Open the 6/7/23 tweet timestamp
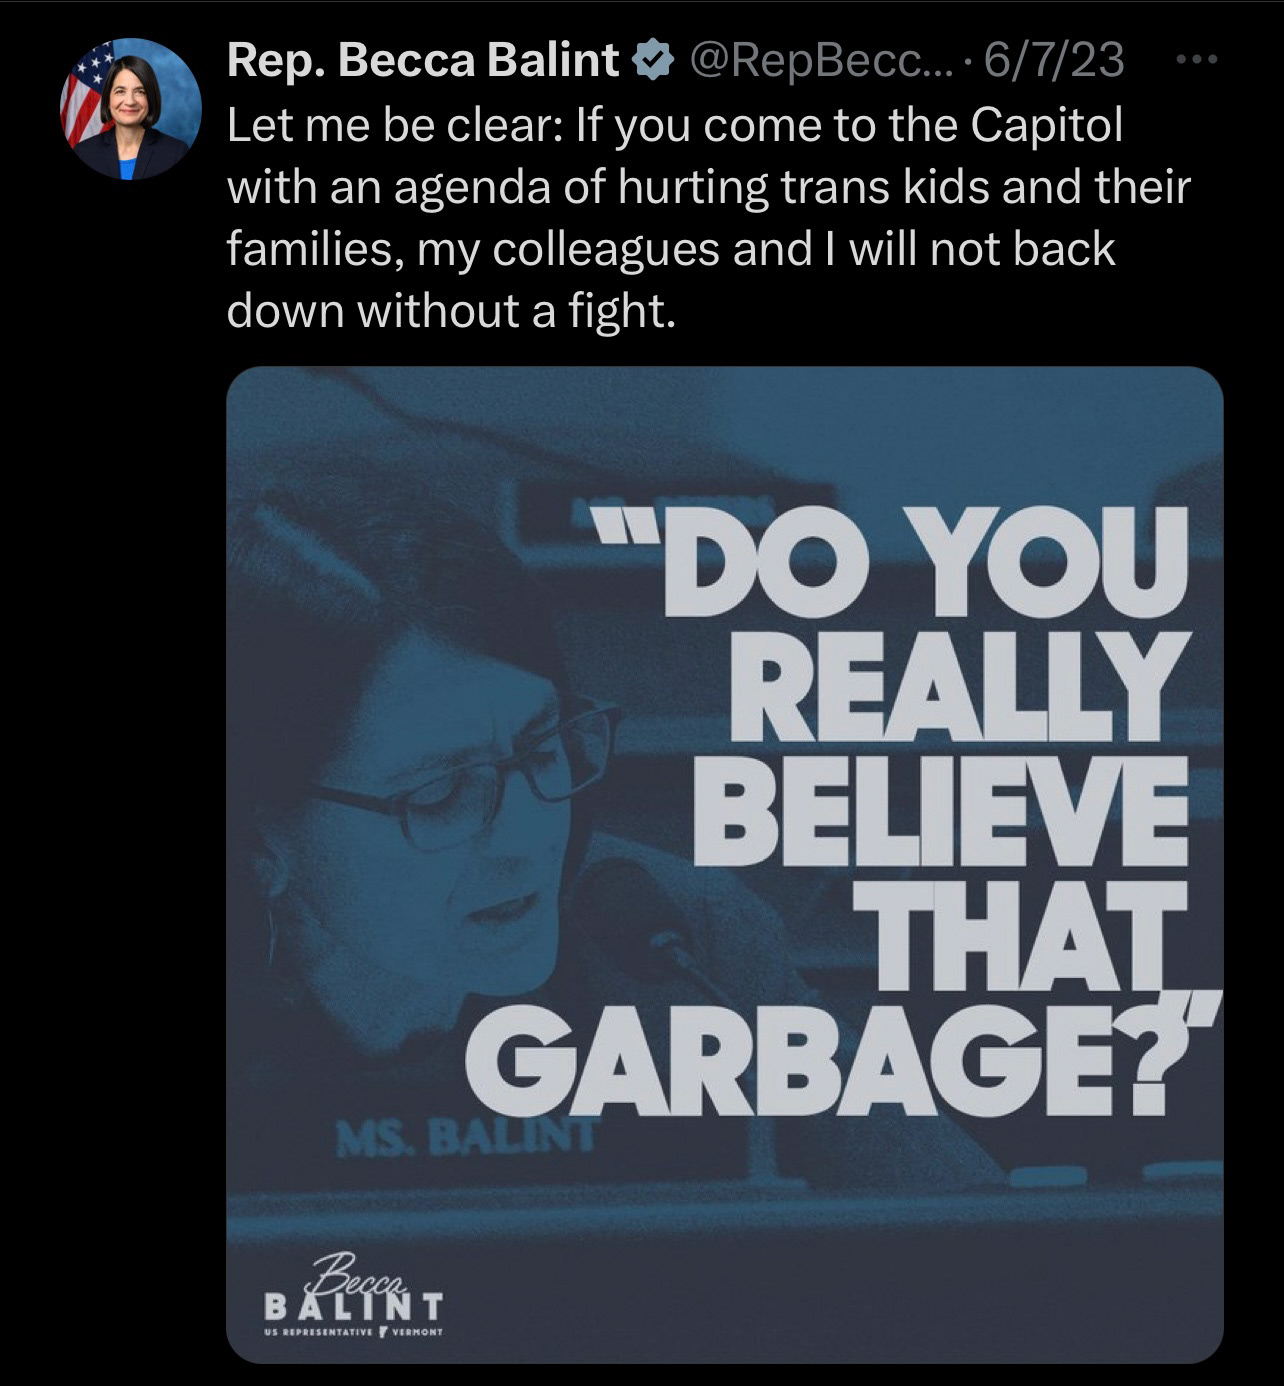Screen dimensions: 1284x1386 (1053, 61)
